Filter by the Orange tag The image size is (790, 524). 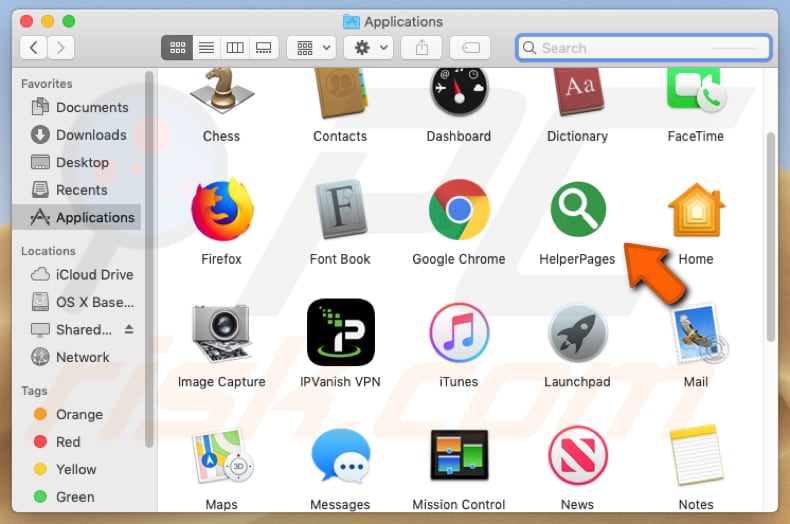click(69, 414)
